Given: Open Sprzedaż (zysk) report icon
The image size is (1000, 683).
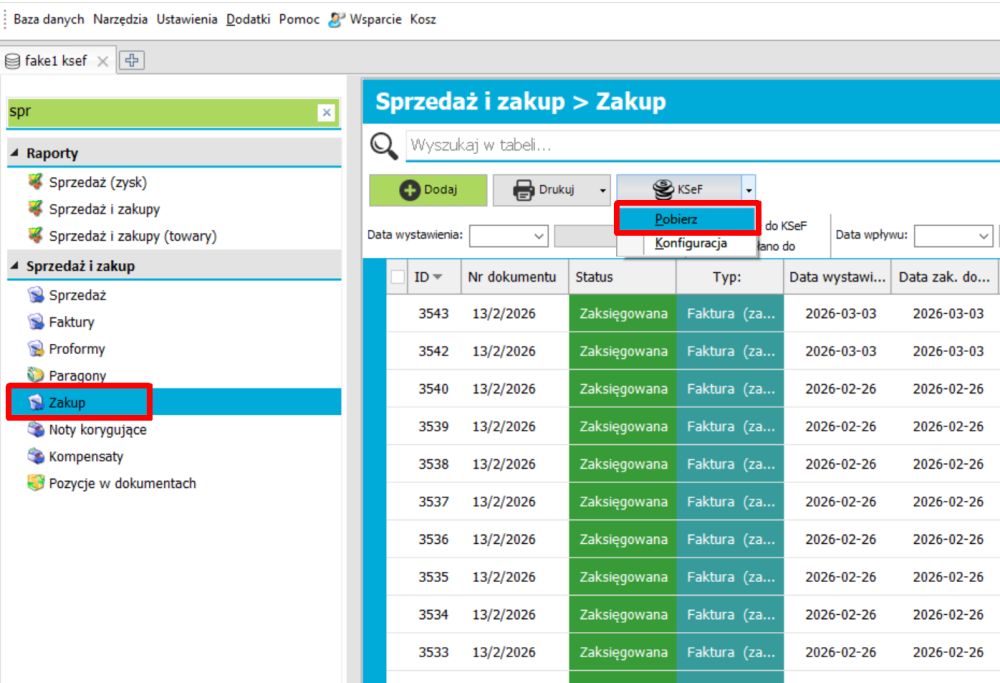Looking at the screenshot, I should [x=36, y=182].
